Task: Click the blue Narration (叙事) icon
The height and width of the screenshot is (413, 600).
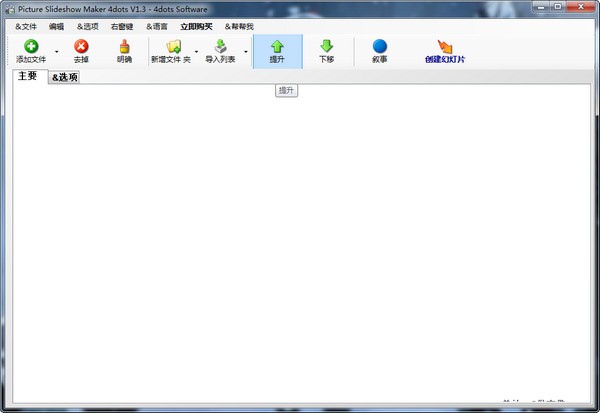Action: 380,47
